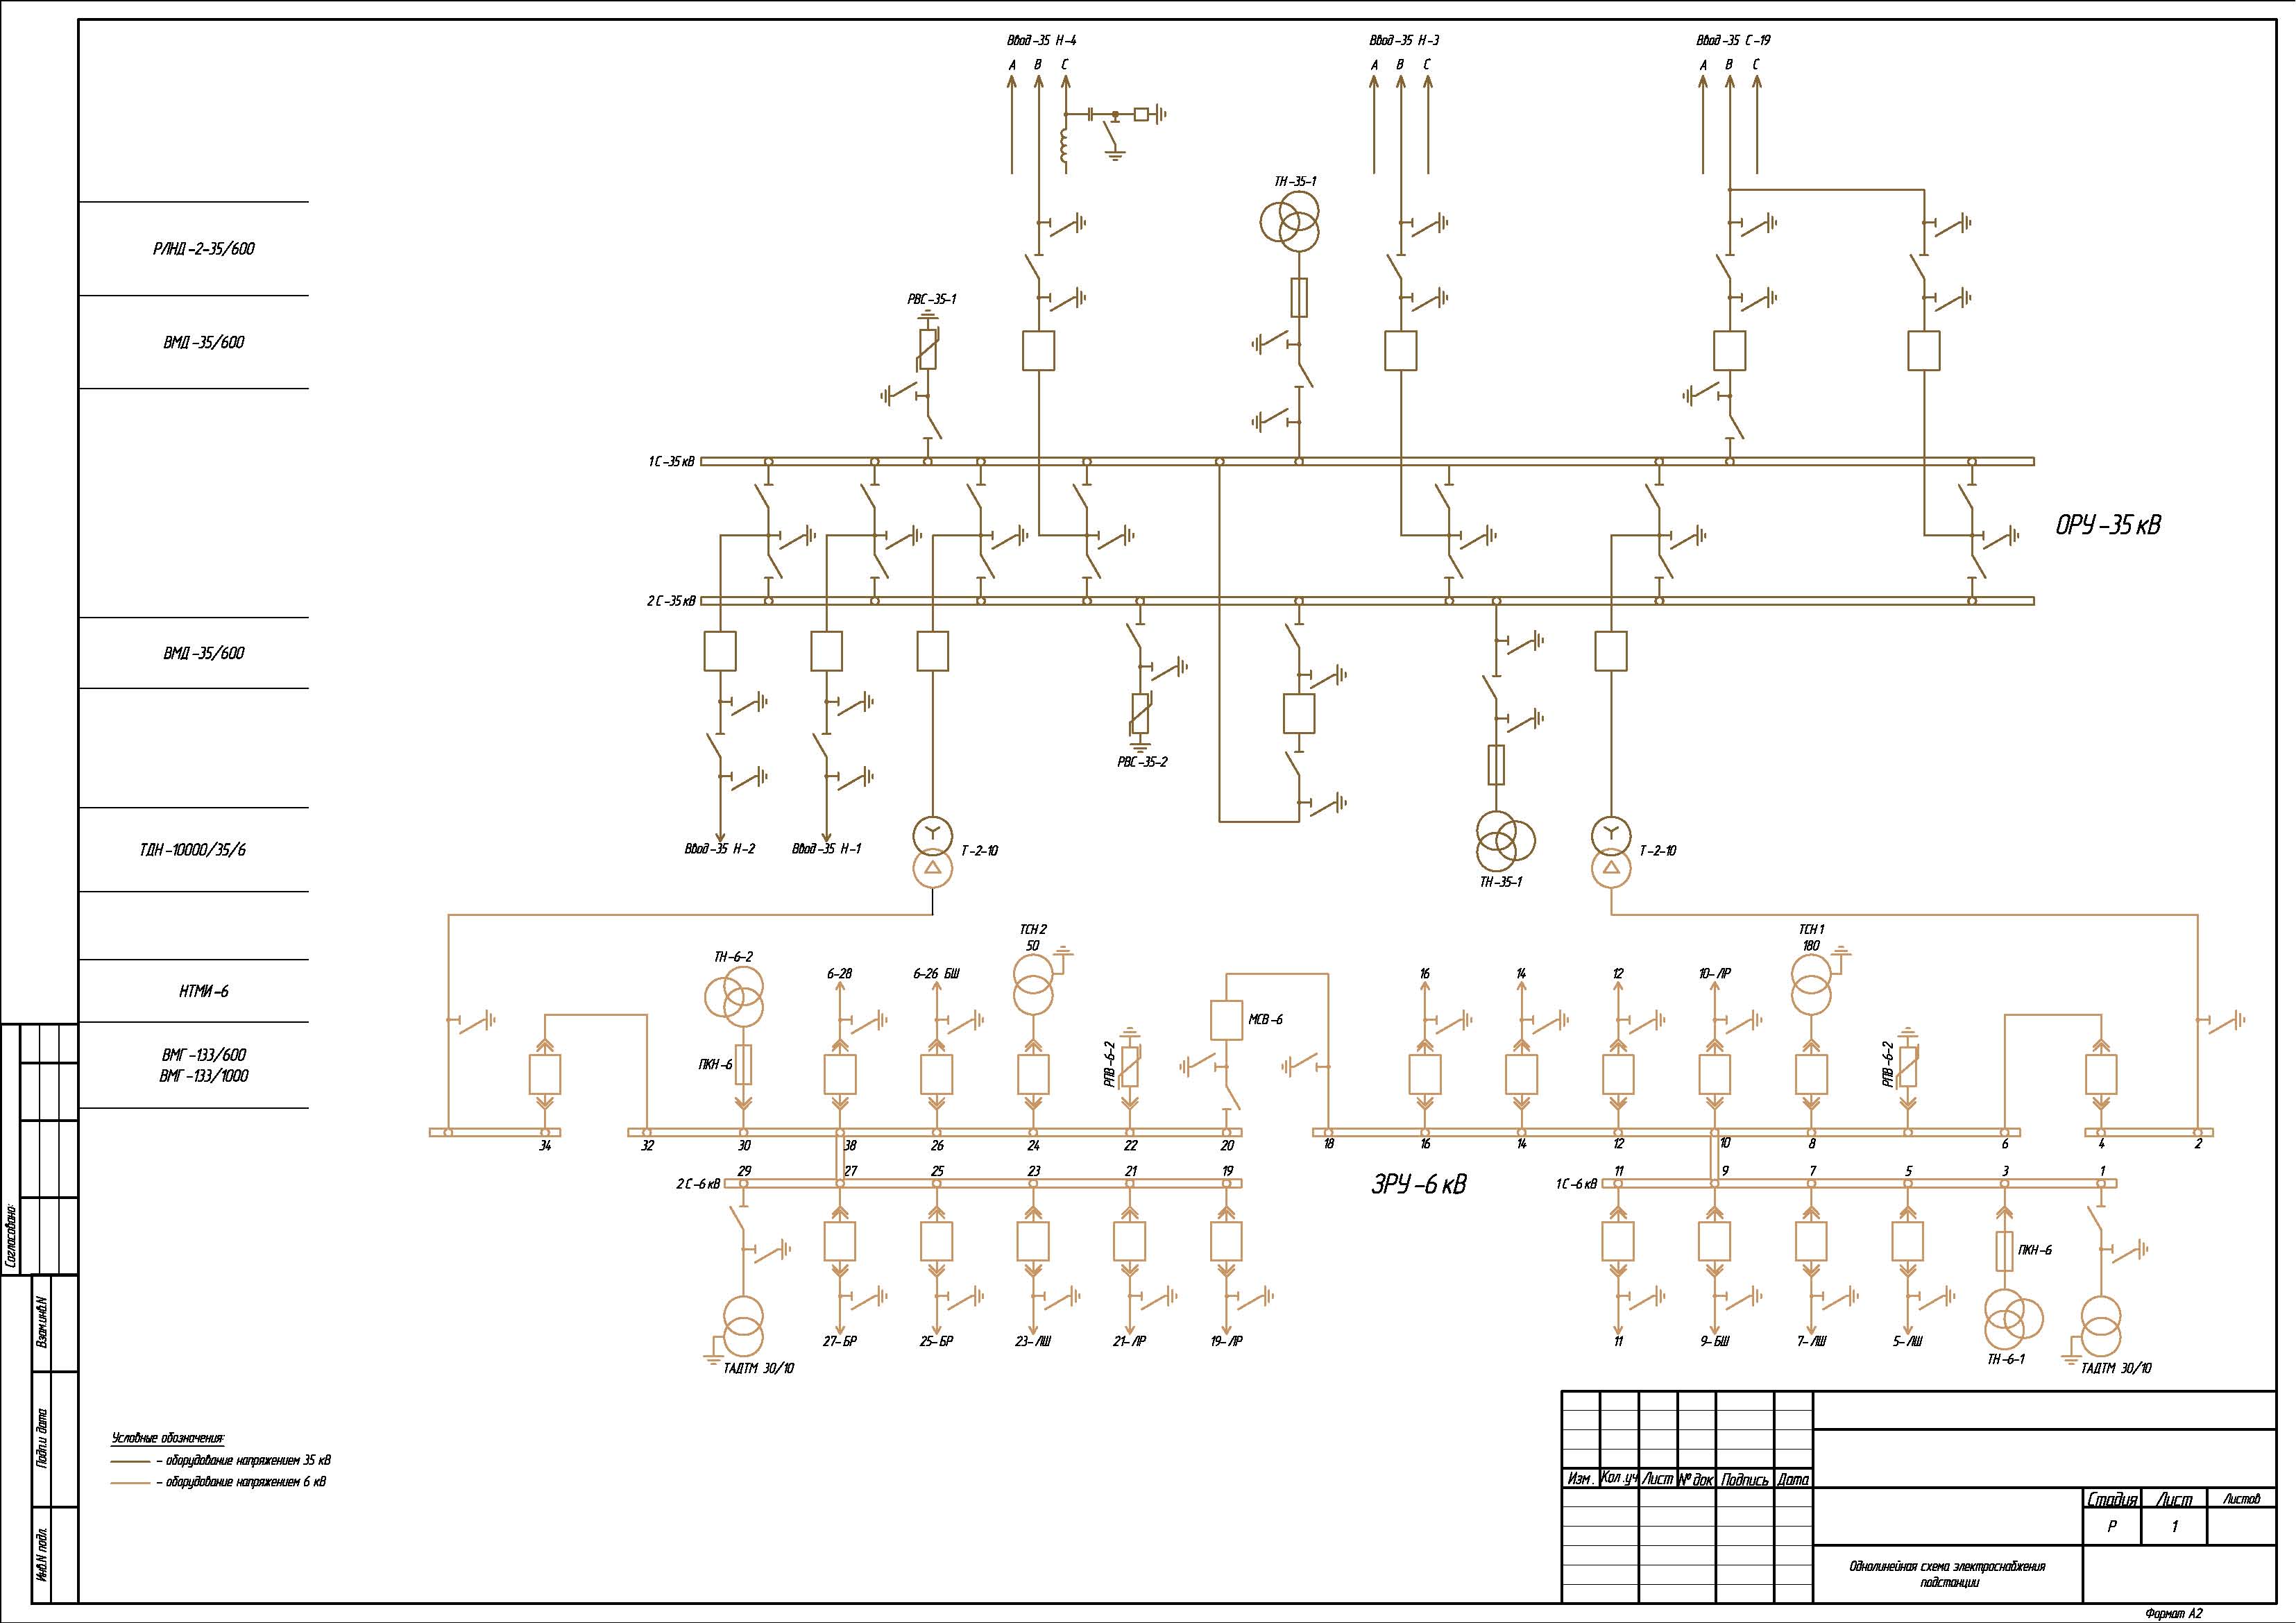2296x1623 pixels.
Task: Click the breaker box of feeder 6-28
Action: click(840, 1075)
